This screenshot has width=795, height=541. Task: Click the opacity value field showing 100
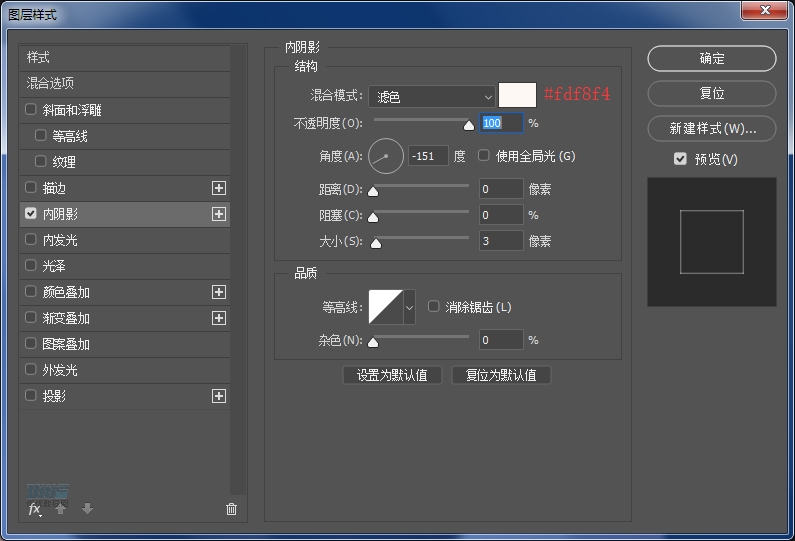[x=501, y=123]
